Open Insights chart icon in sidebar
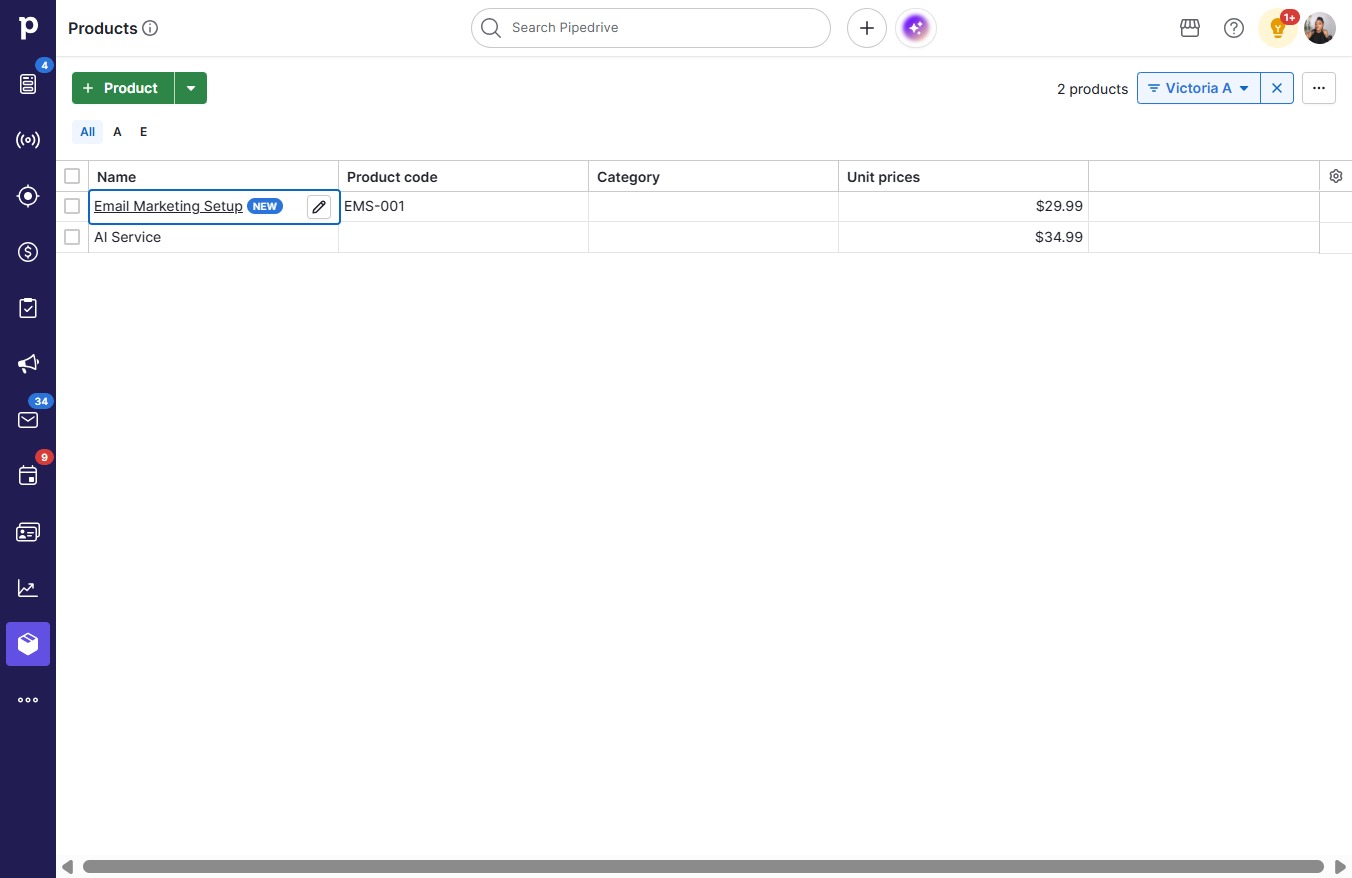Screen dimensions: 1352x878 pyautogui.click(x=28, y=588)
